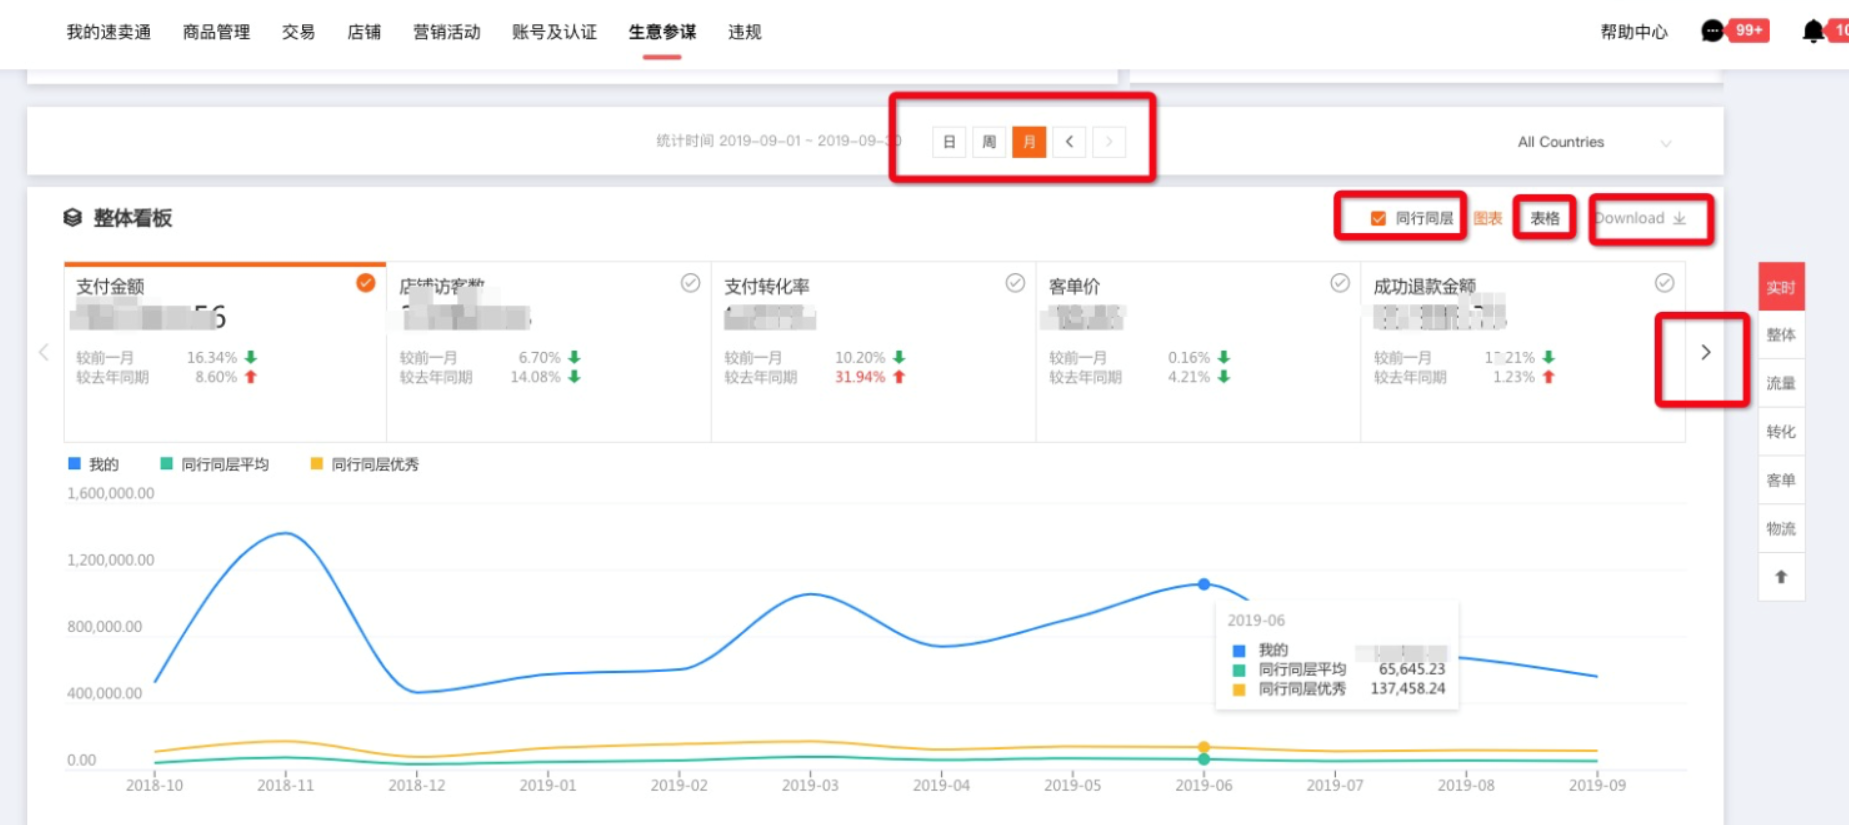The height and width of the screenshot is (825, 1849).
Task: Select the 客单价 metric check circle
Action: tap(1340, 283)
